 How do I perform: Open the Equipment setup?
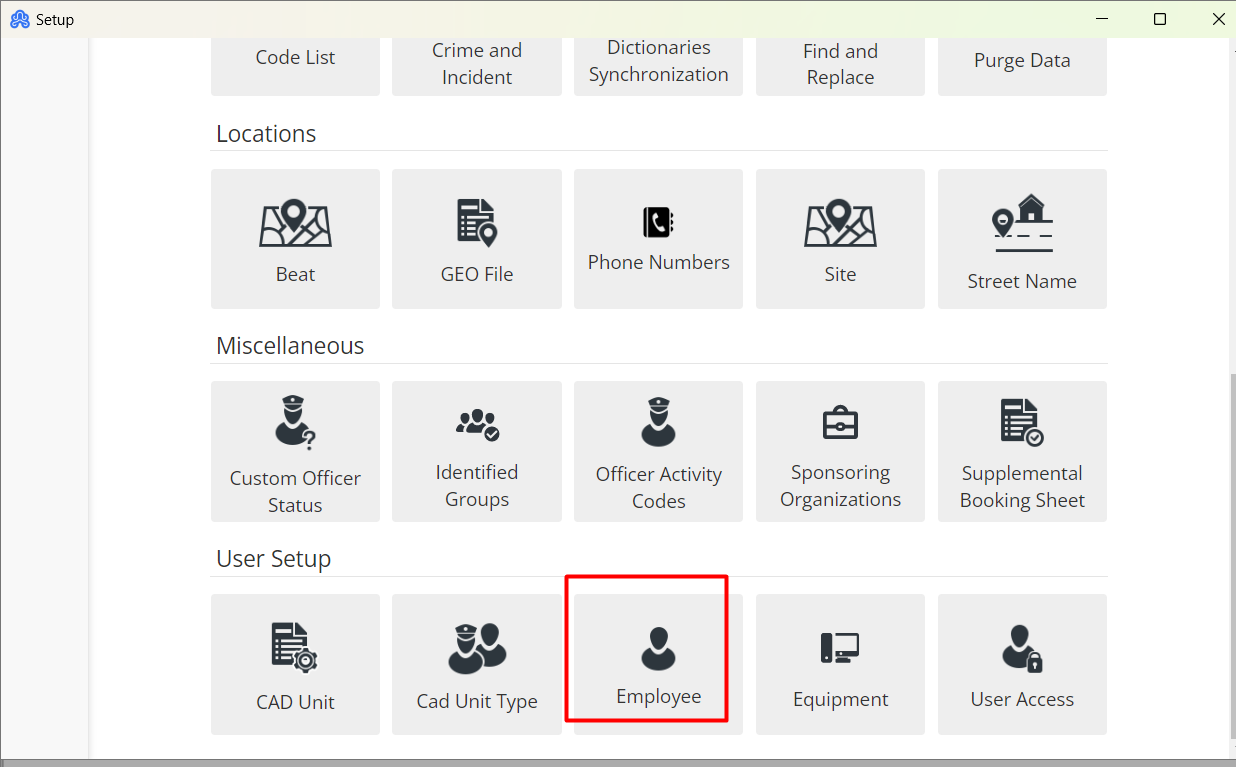click(840, 664)
